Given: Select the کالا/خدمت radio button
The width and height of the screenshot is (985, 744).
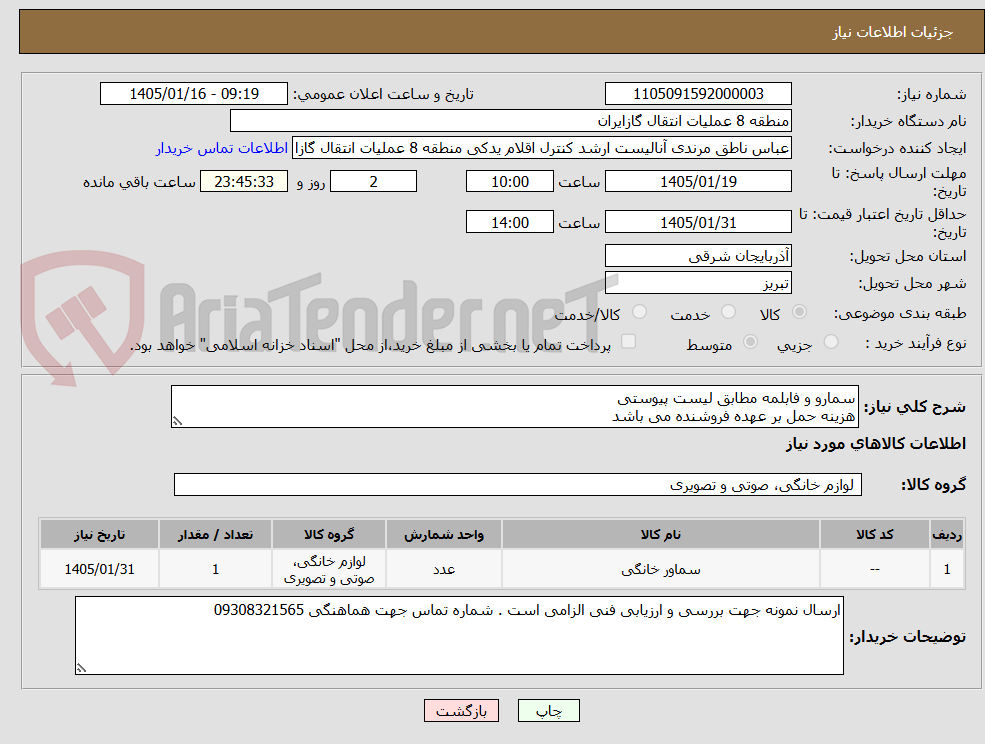Looking at the screenshot, I should pyautogui.click(x=639, y=312).
